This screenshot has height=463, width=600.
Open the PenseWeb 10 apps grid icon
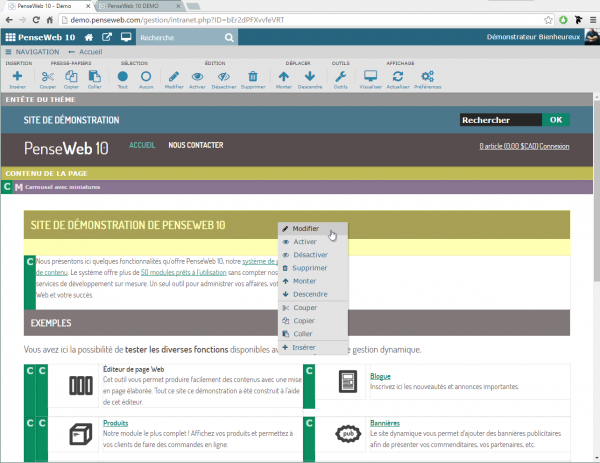tap(10, 37)
